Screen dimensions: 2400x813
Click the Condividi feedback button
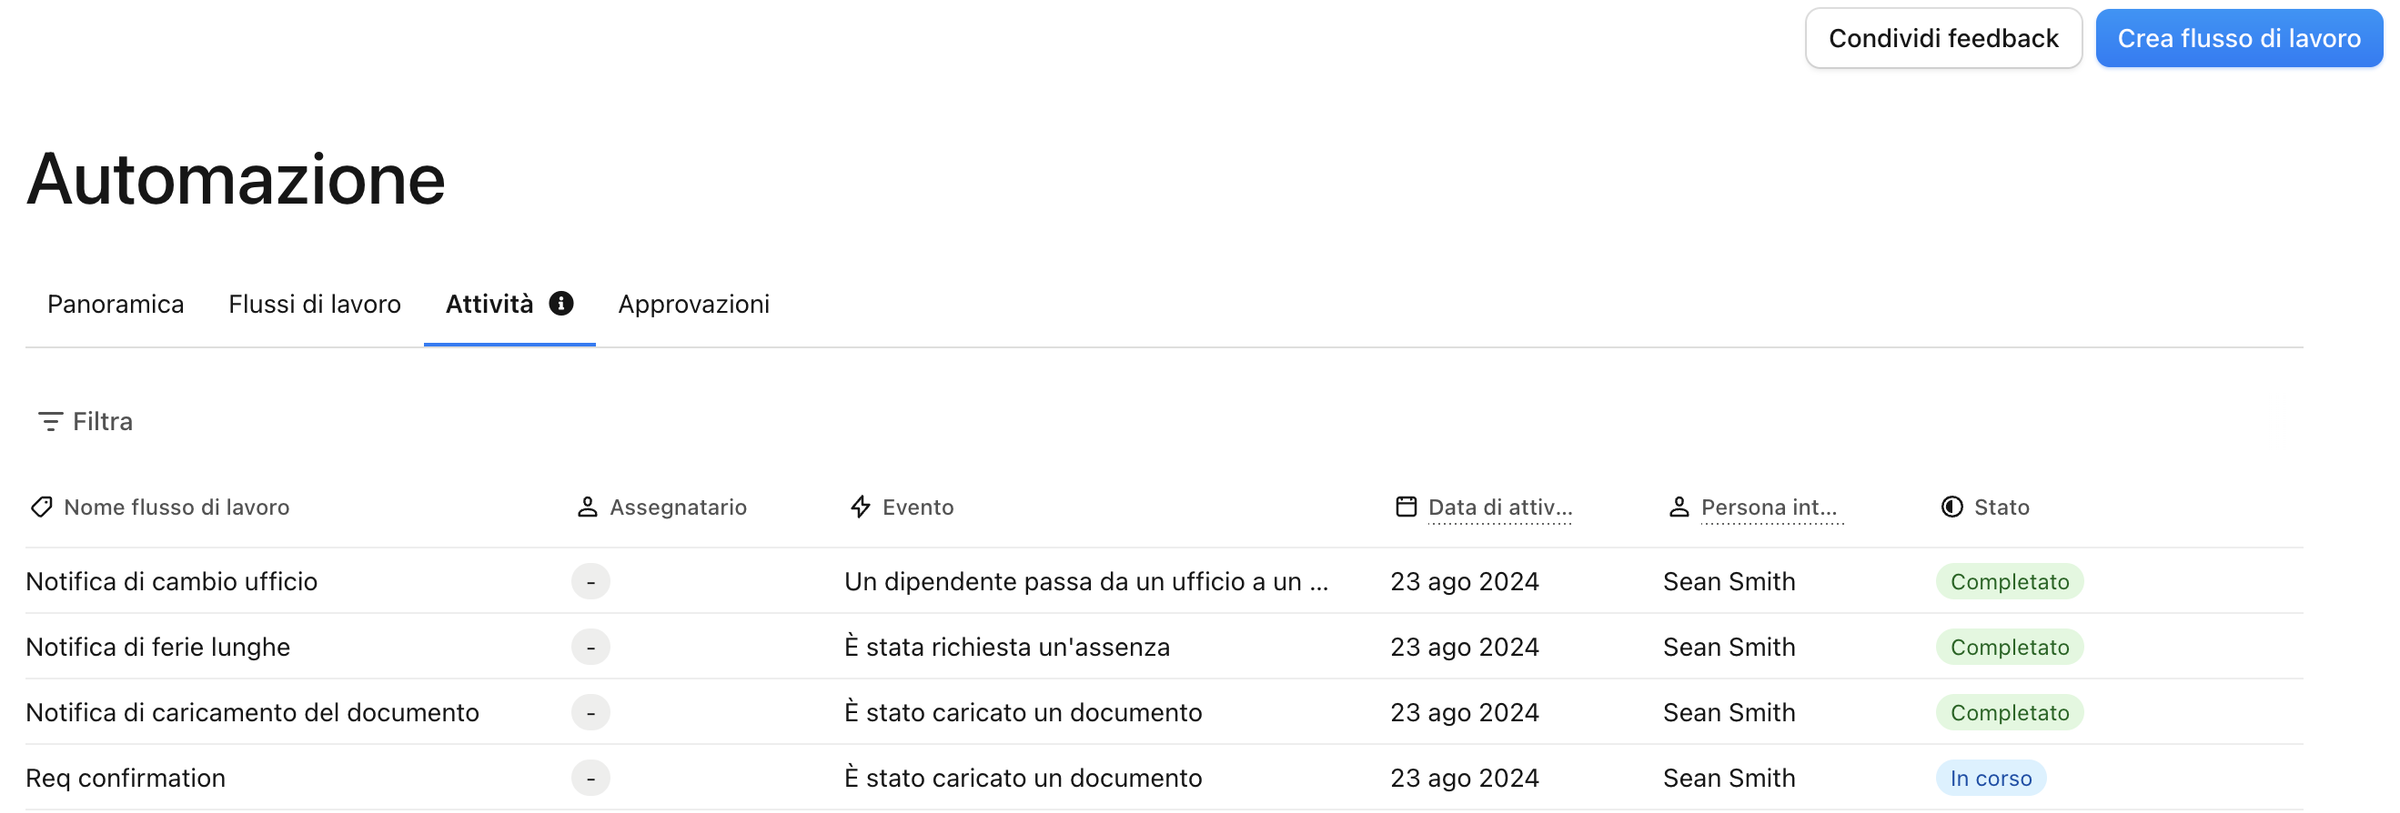pyautogui.click(x=1943, y=38)
